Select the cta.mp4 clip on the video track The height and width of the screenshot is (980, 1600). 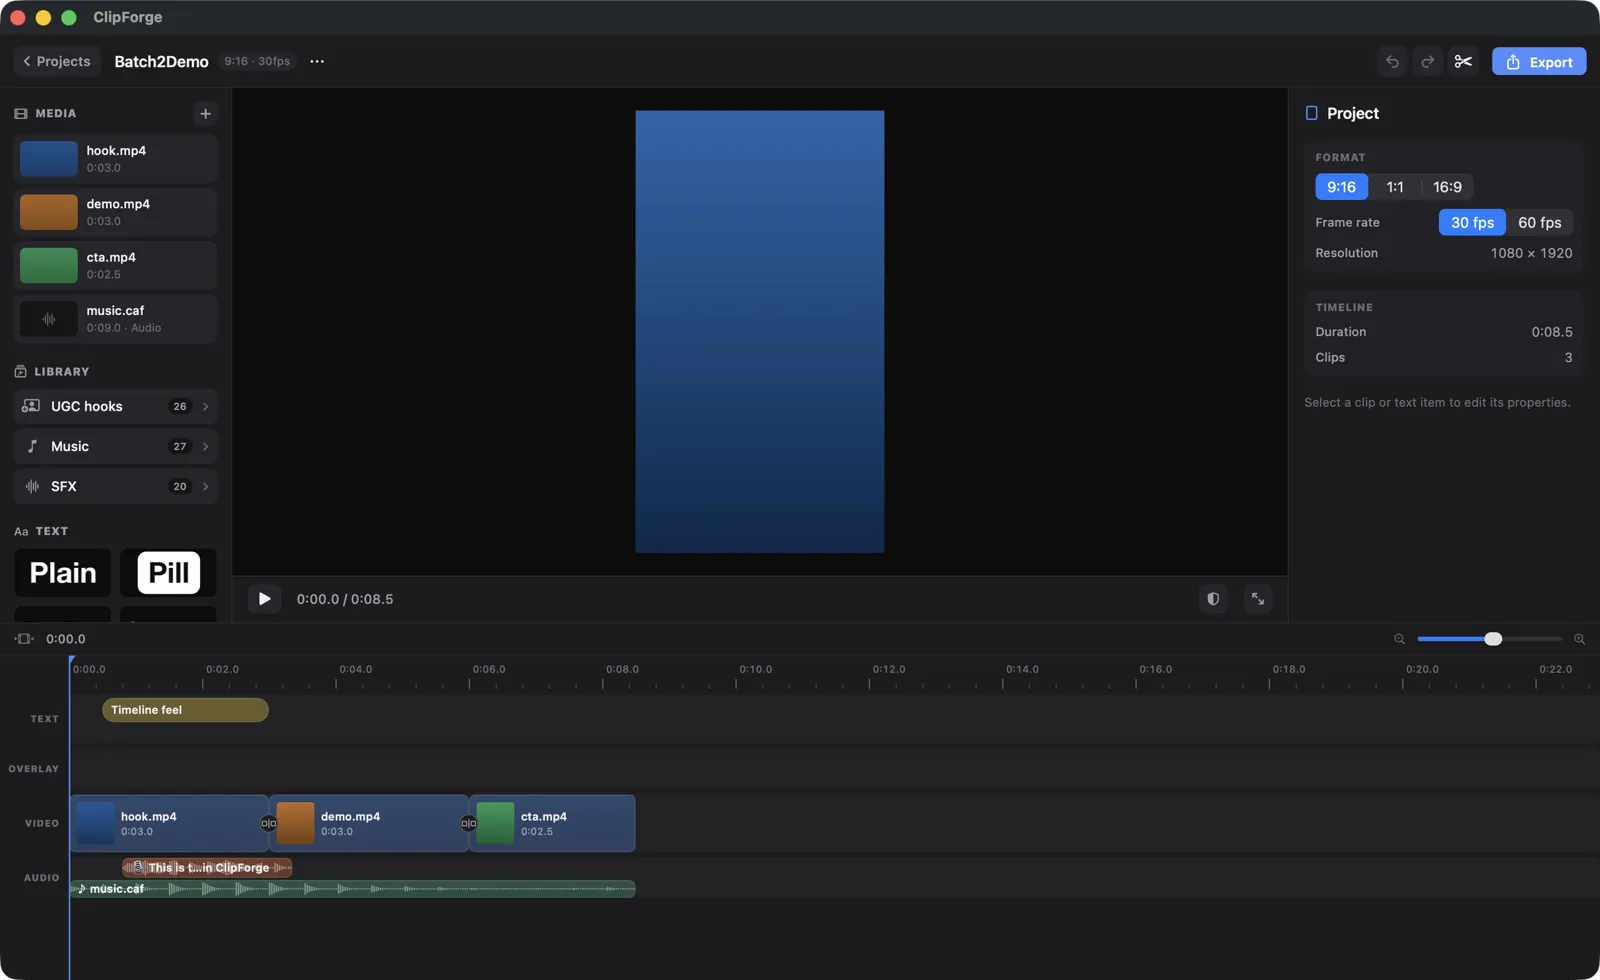pyautogui.click(x=552, y=823)
